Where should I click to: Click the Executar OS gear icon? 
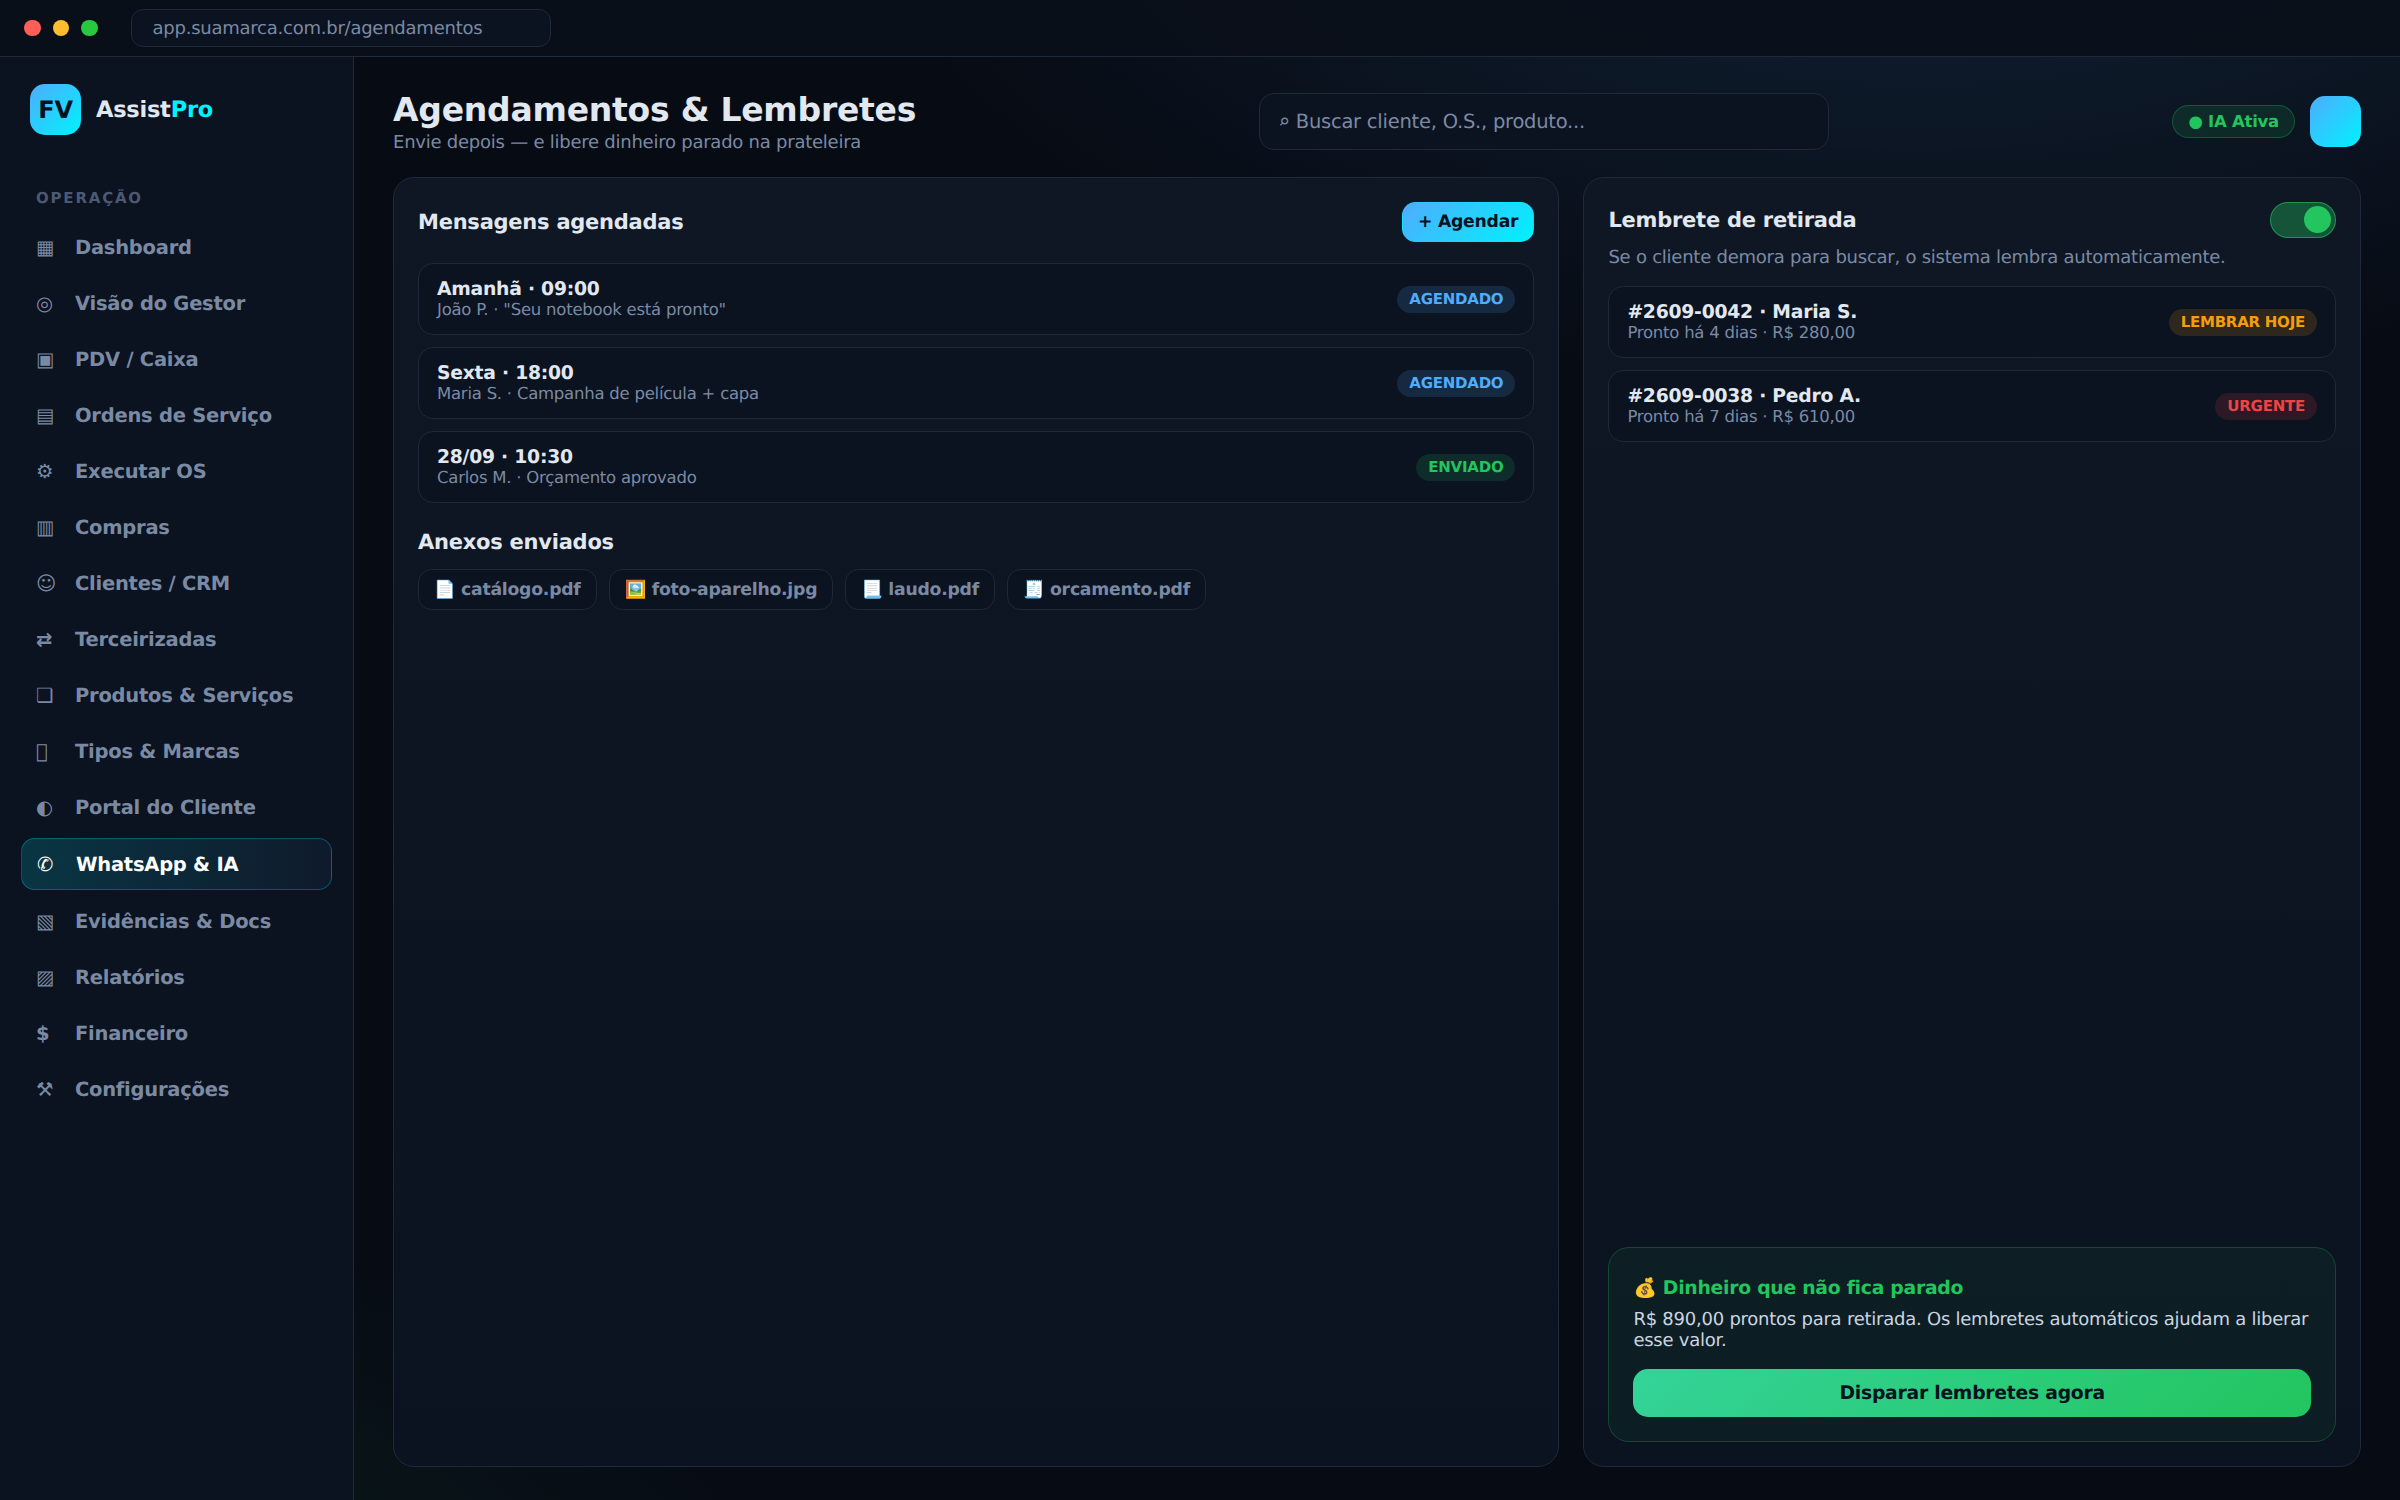click(x=45, y=471)
